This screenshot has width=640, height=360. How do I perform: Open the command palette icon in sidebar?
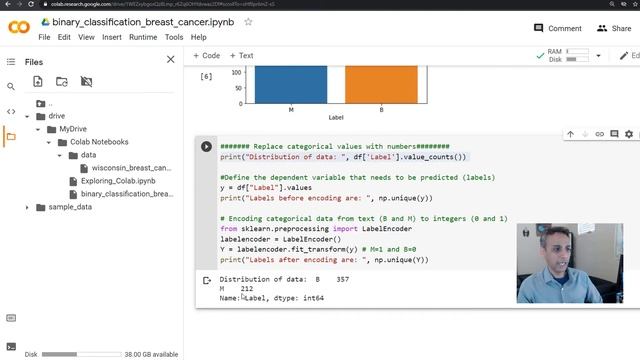(11, 318)
